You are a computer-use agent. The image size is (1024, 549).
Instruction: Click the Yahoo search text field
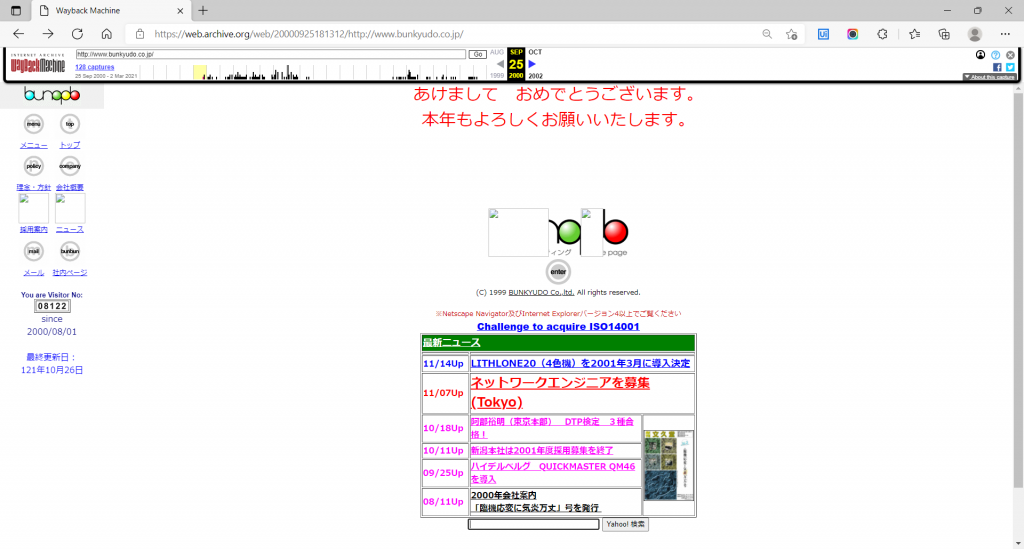click(x=533, y=524)
